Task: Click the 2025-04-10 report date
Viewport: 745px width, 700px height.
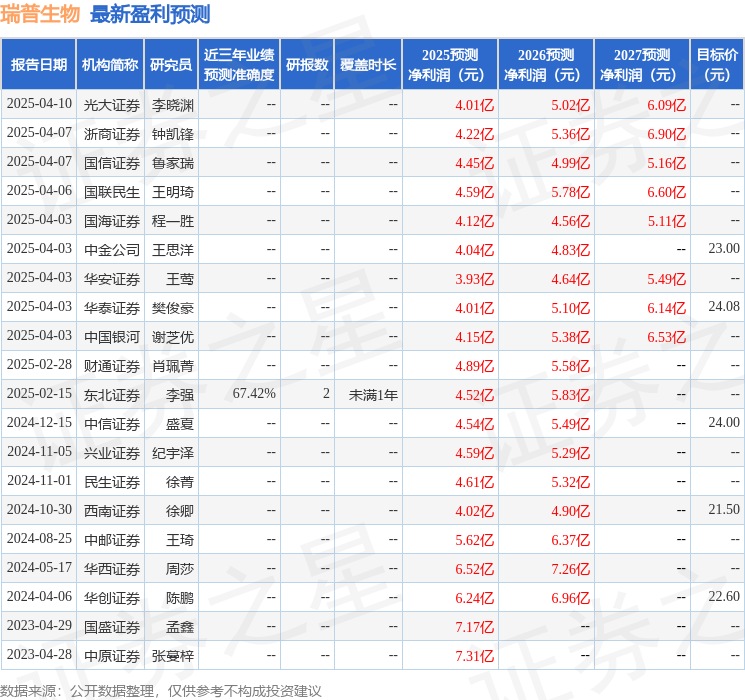Action: point(39,104)
